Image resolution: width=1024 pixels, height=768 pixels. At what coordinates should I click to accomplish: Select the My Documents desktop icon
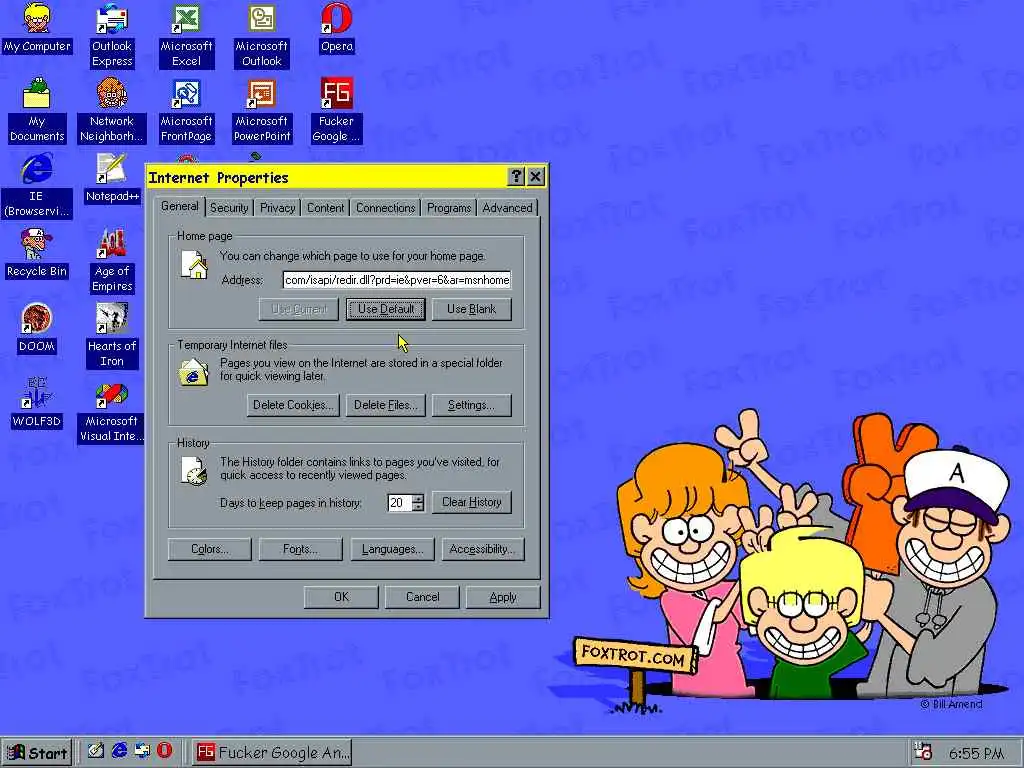pyautogui.click(x=37, y=111)
